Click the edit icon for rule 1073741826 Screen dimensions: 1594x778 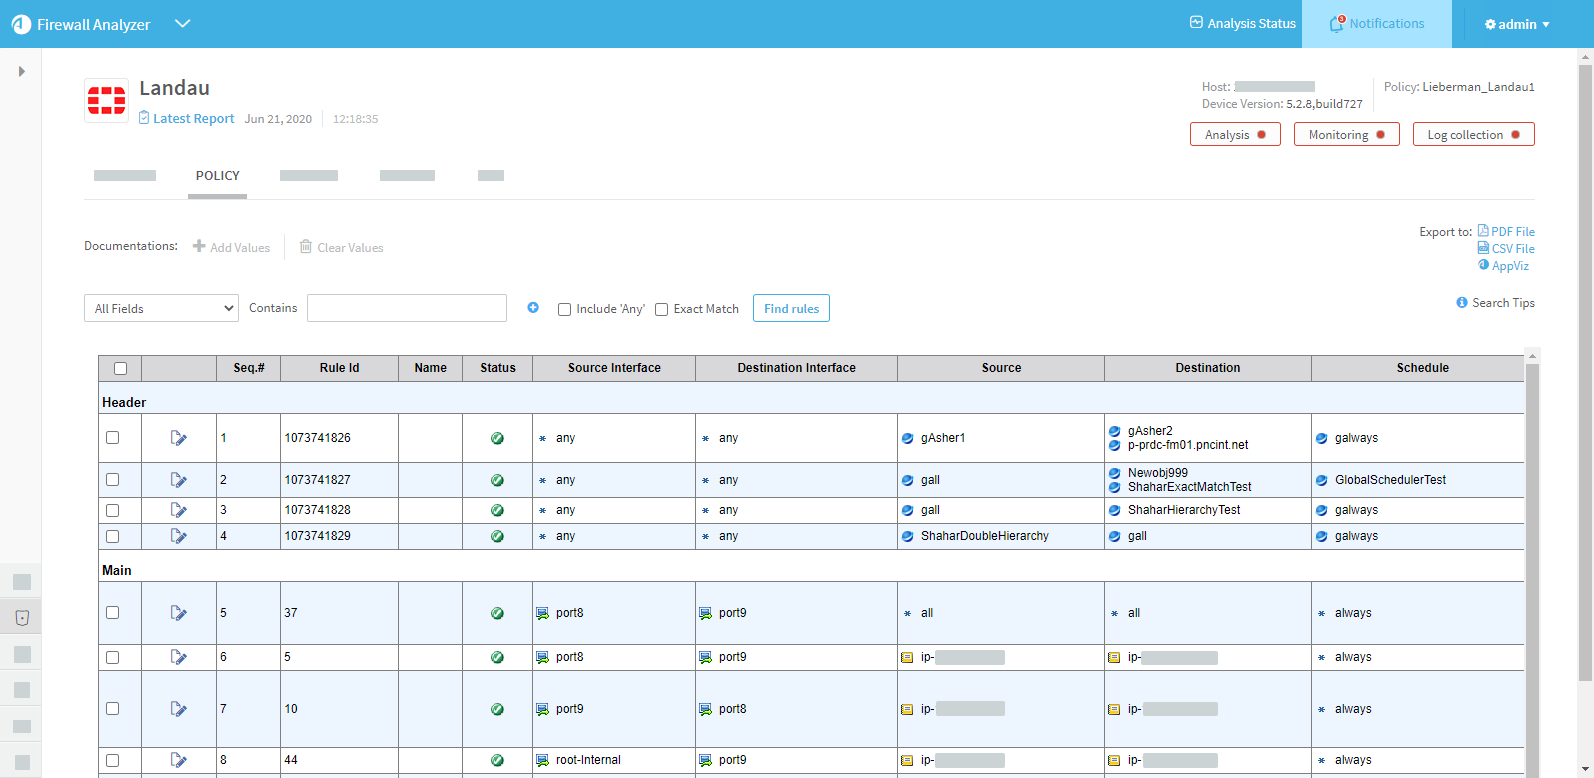[179, 438]
